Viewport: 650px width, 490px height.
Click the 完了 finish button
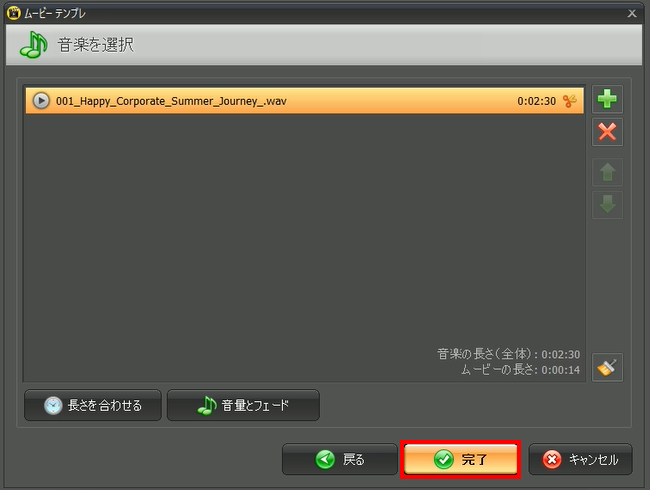(x=461, y=459)
